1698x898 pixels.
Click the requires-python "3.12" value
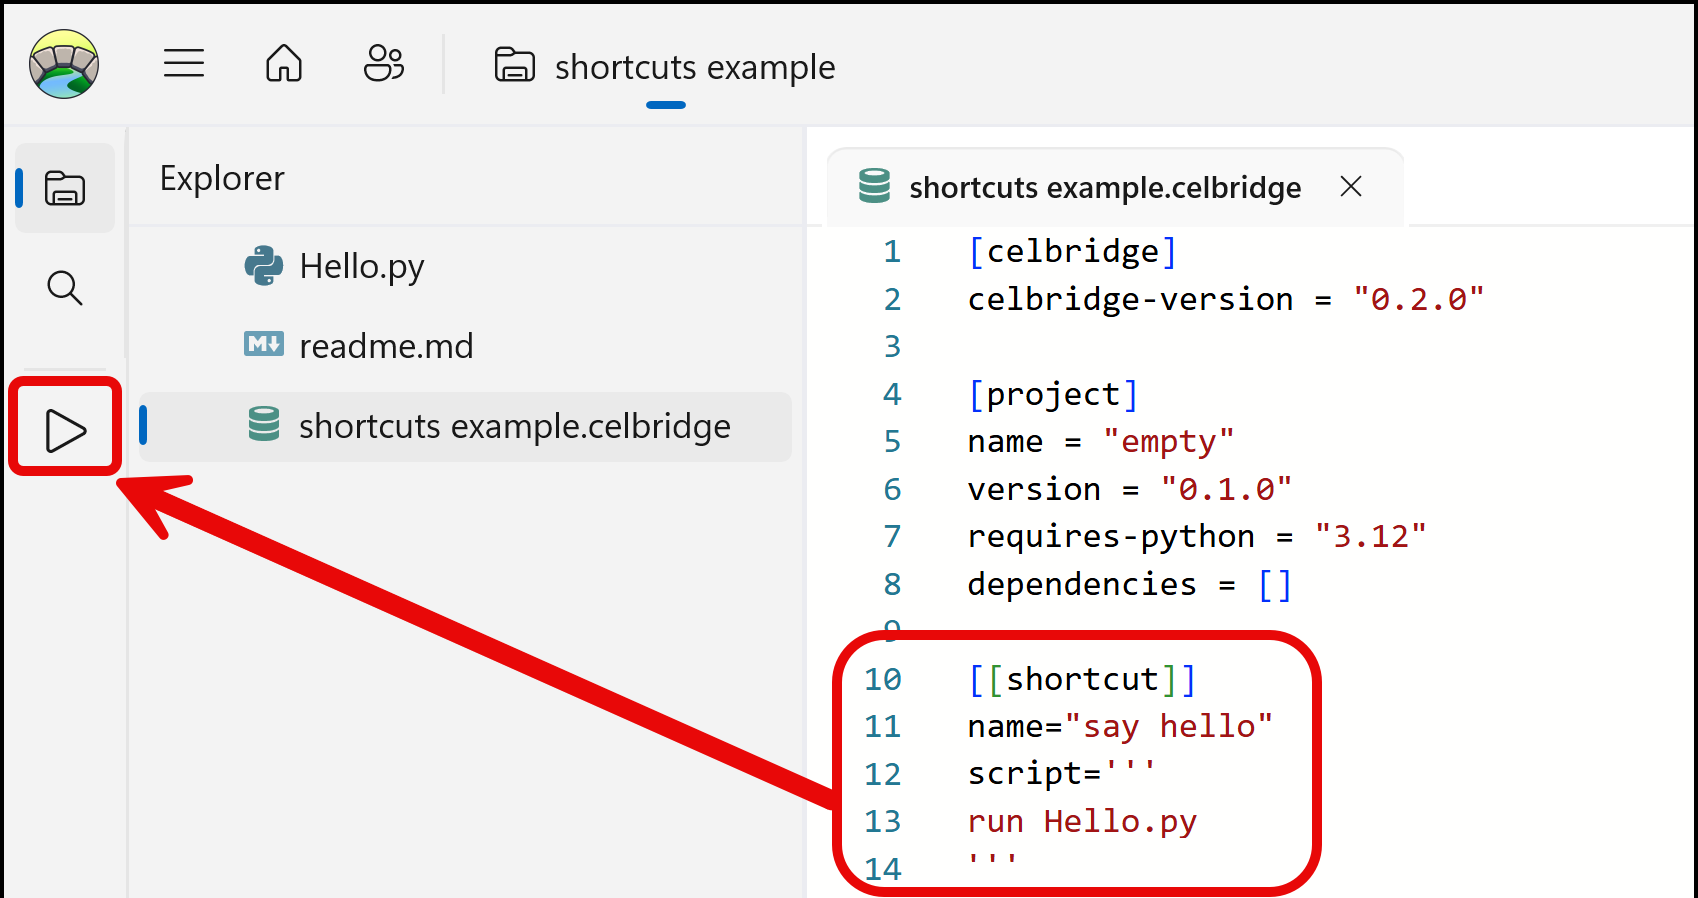[x=1370, y=537]
